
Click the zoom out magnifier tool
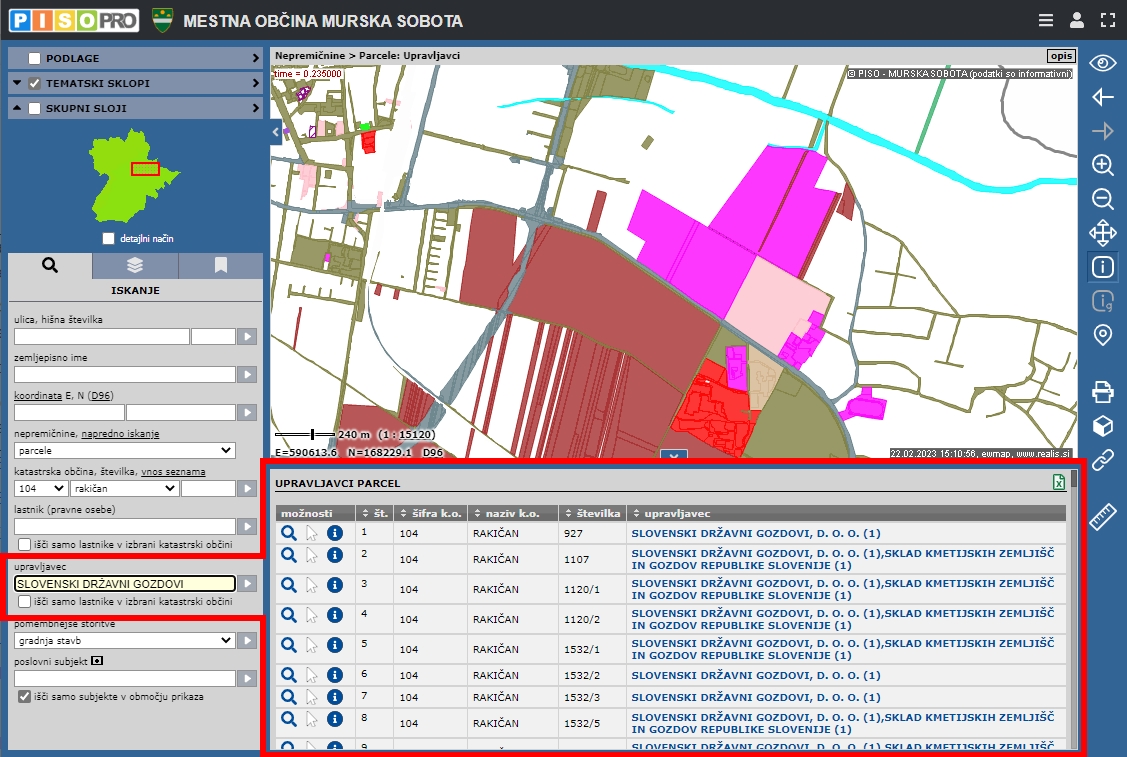coord(1102,199)
